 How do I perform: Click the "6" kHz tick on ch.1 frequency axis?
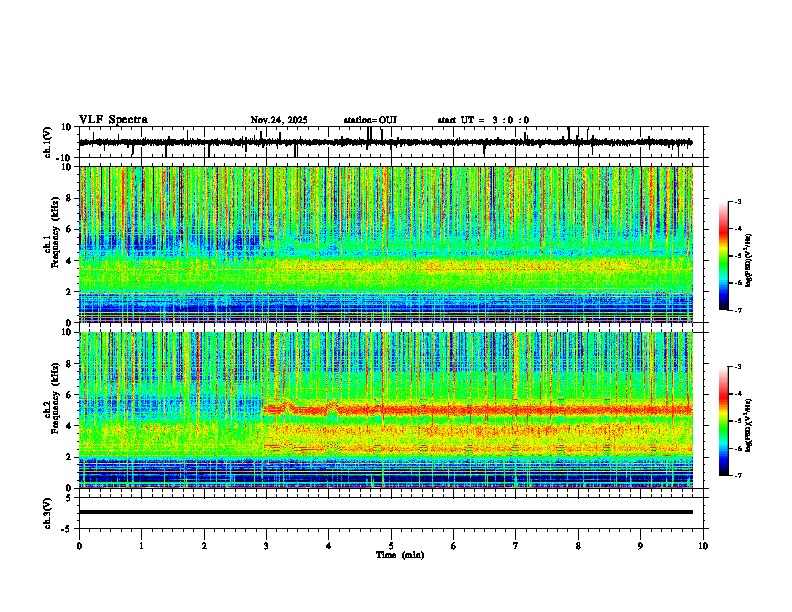pos(70,230)
